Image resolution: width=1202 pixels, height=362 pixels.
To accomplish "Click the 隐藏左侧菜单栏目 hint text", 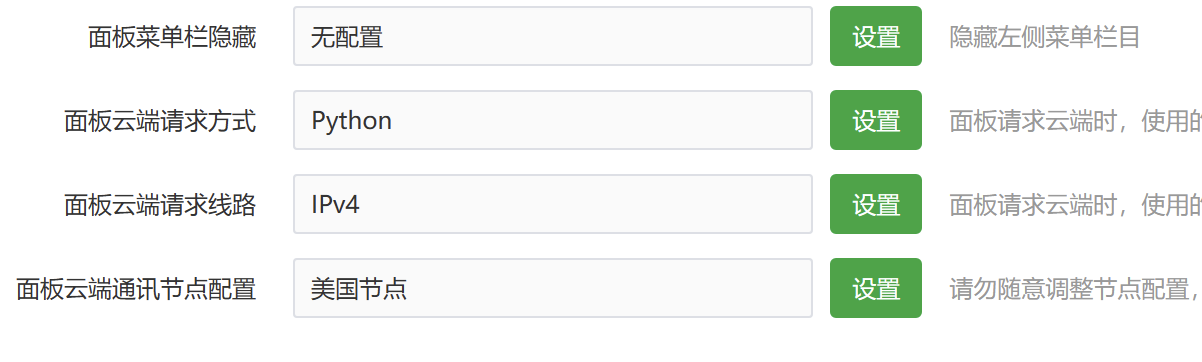I will pyautogui.click(x=1045, y=37).
